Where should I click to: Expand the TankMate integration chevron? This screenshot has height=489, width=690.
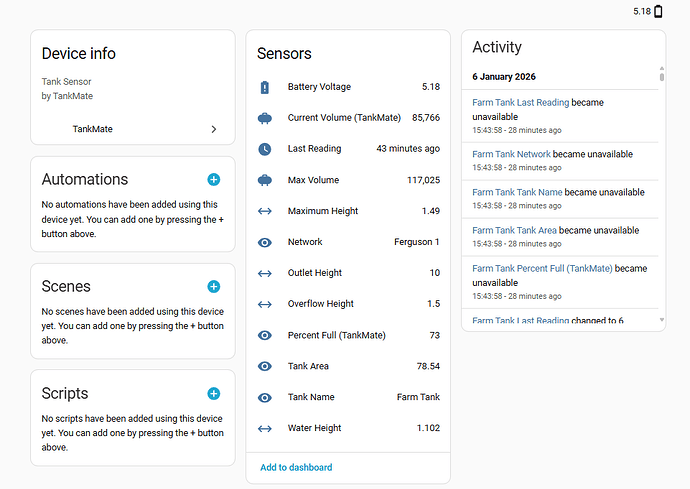(214, 129)
